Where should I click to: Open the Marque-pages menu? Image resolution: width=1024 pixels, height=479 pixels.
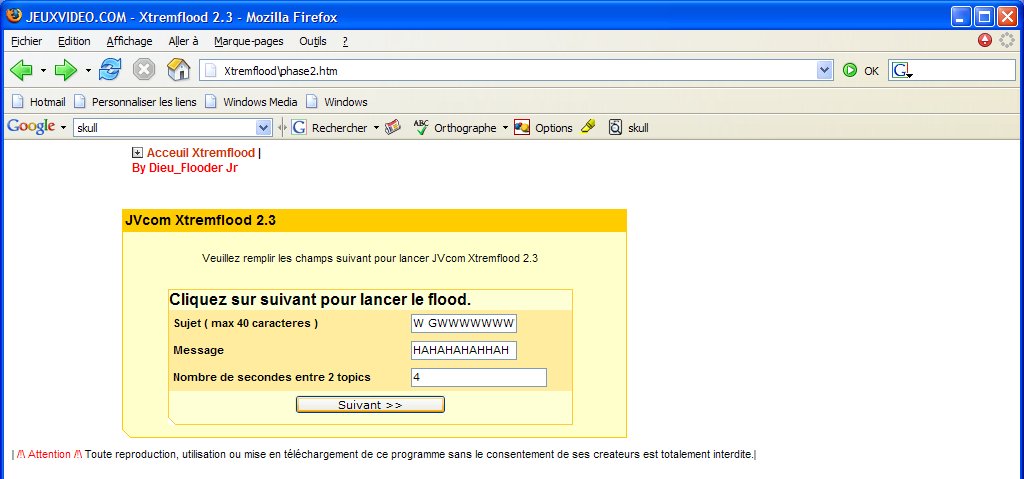tap(248, 41)
